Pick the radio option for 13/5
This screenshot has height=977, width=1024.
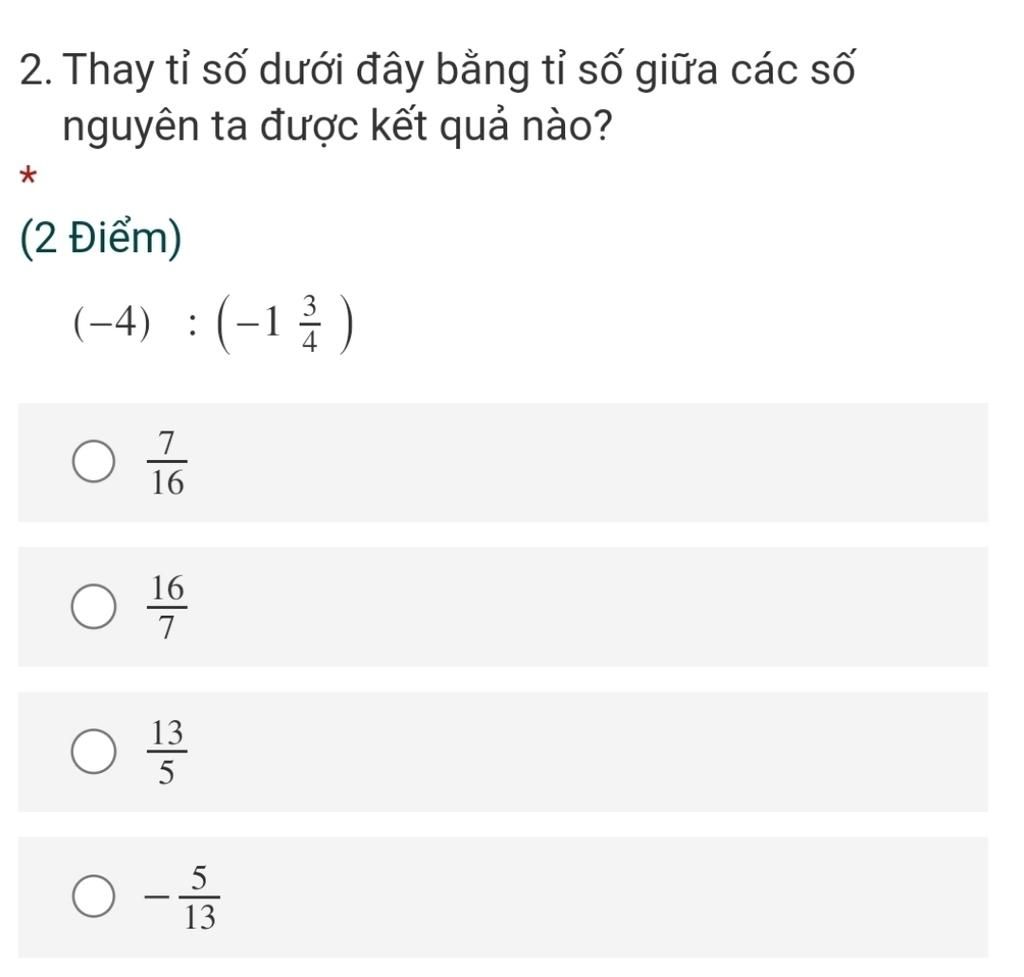(x=93, y=753)
